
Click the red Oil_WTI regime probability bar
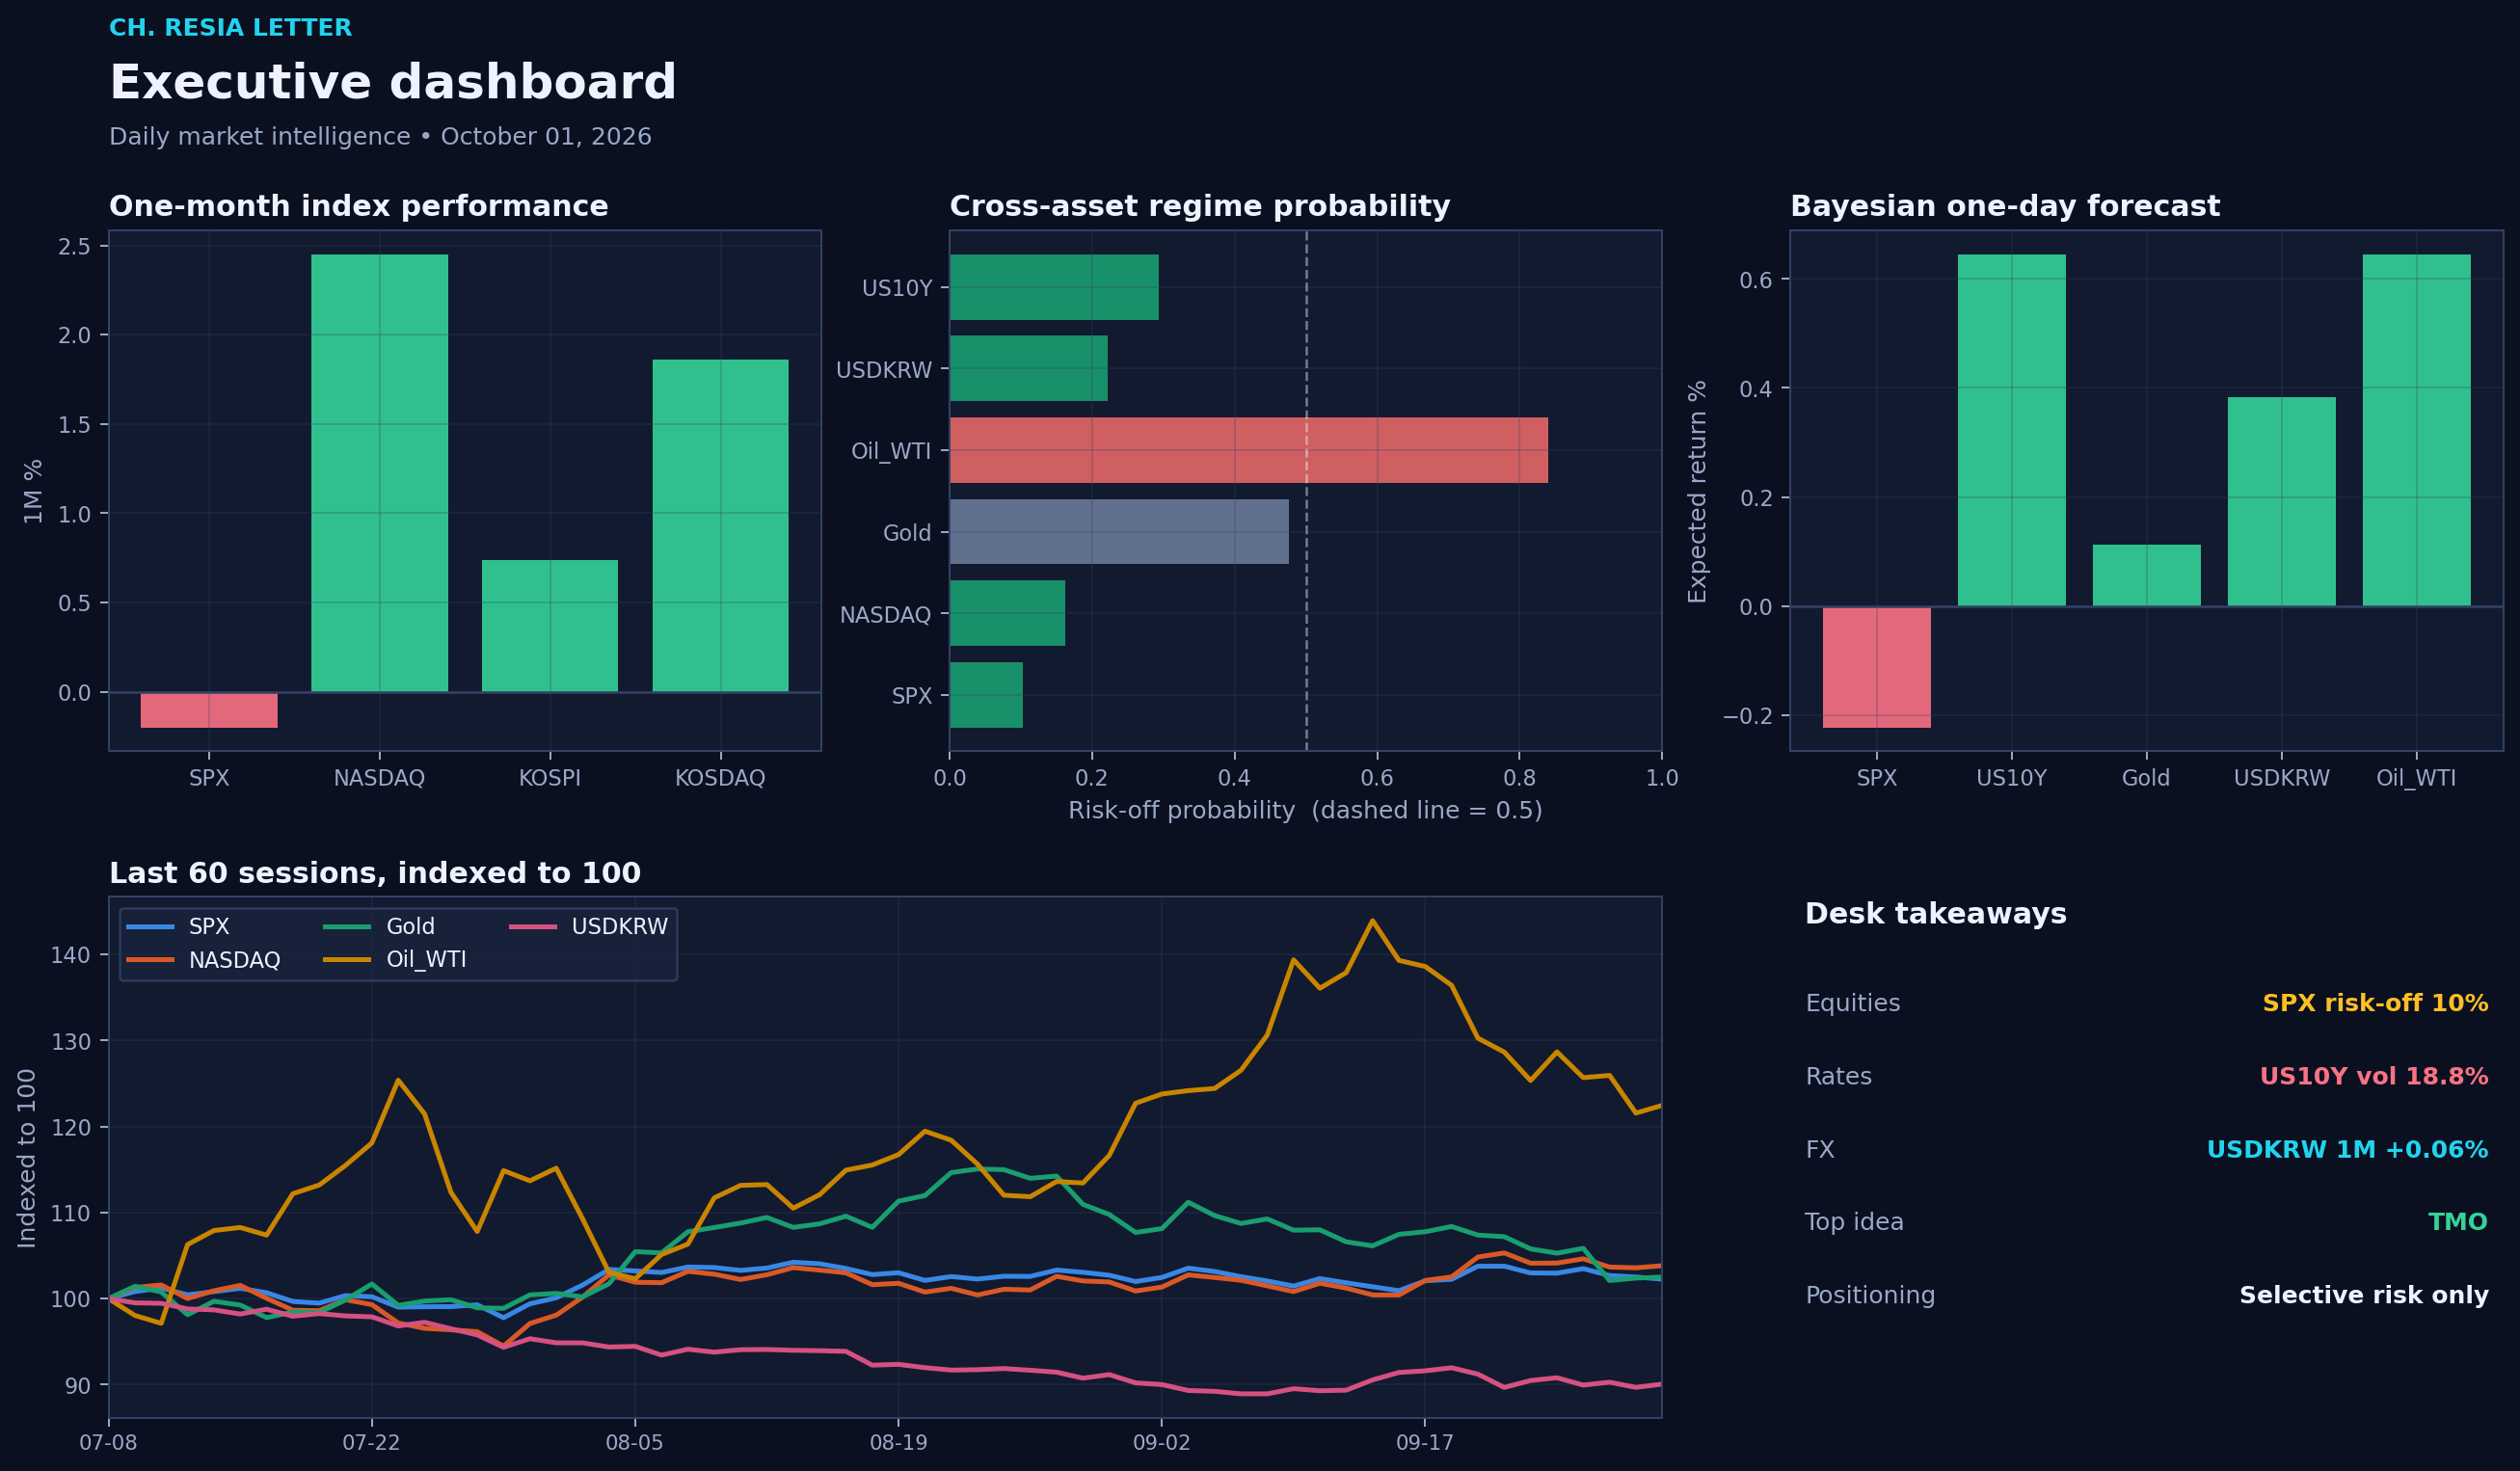click(x=1249, y=450)
